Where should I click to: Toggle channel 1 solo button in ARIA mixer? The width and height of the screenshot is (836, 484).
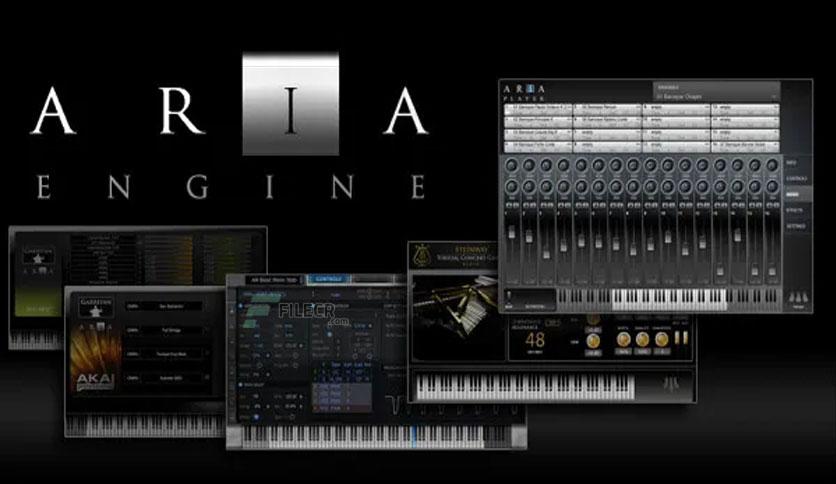pyautogui.click(x=515, y=205)
